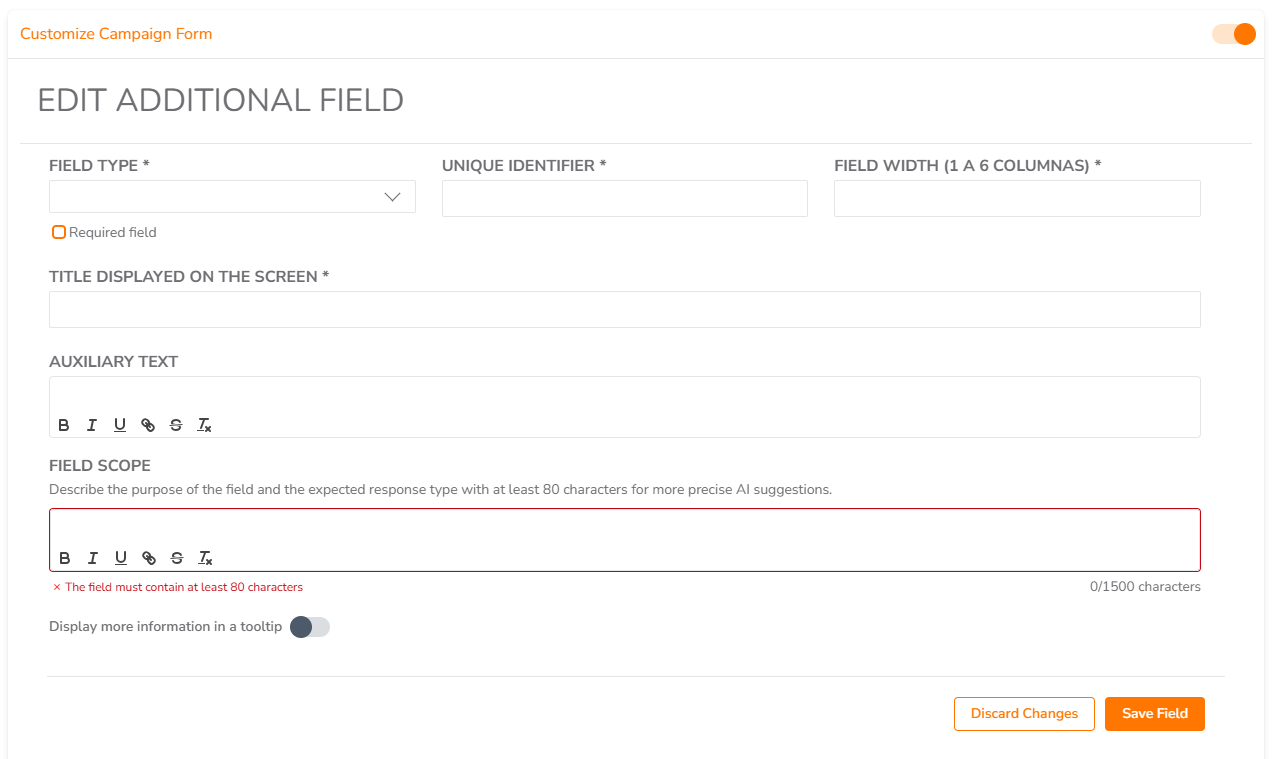
Task: Apply strikethrough in Field Scope toolbar
Action: (177, 558)
